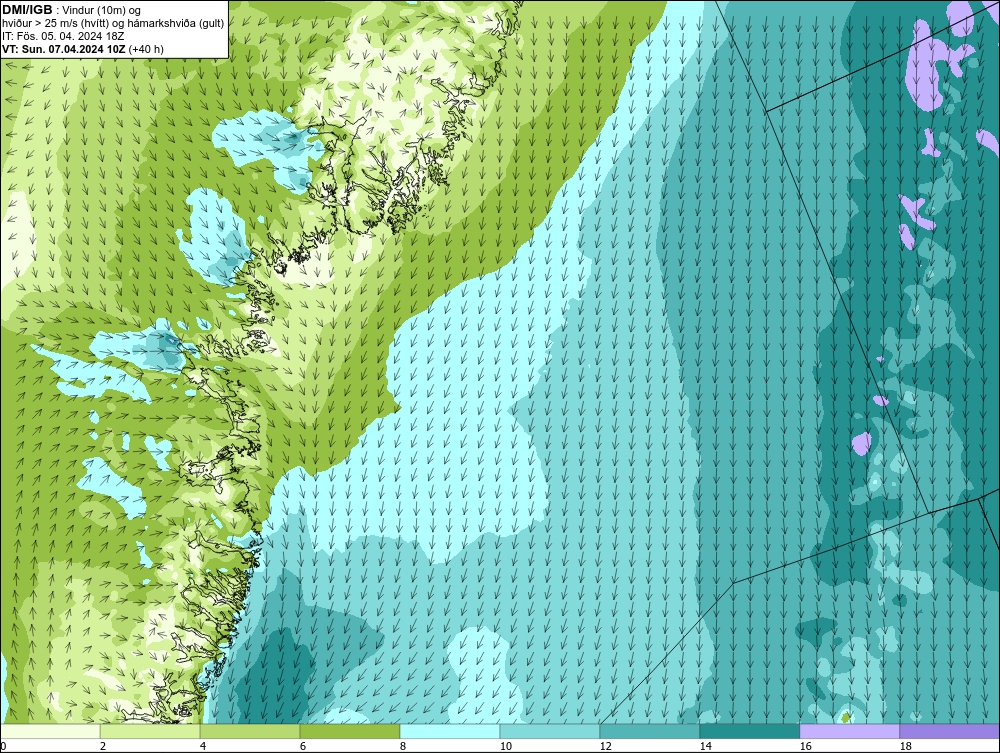Image resolution: width=1000 pixels, height=753 pixels.
Task: Click the 8–10 m/s pale cyan swatch
Action: point(450,731)
